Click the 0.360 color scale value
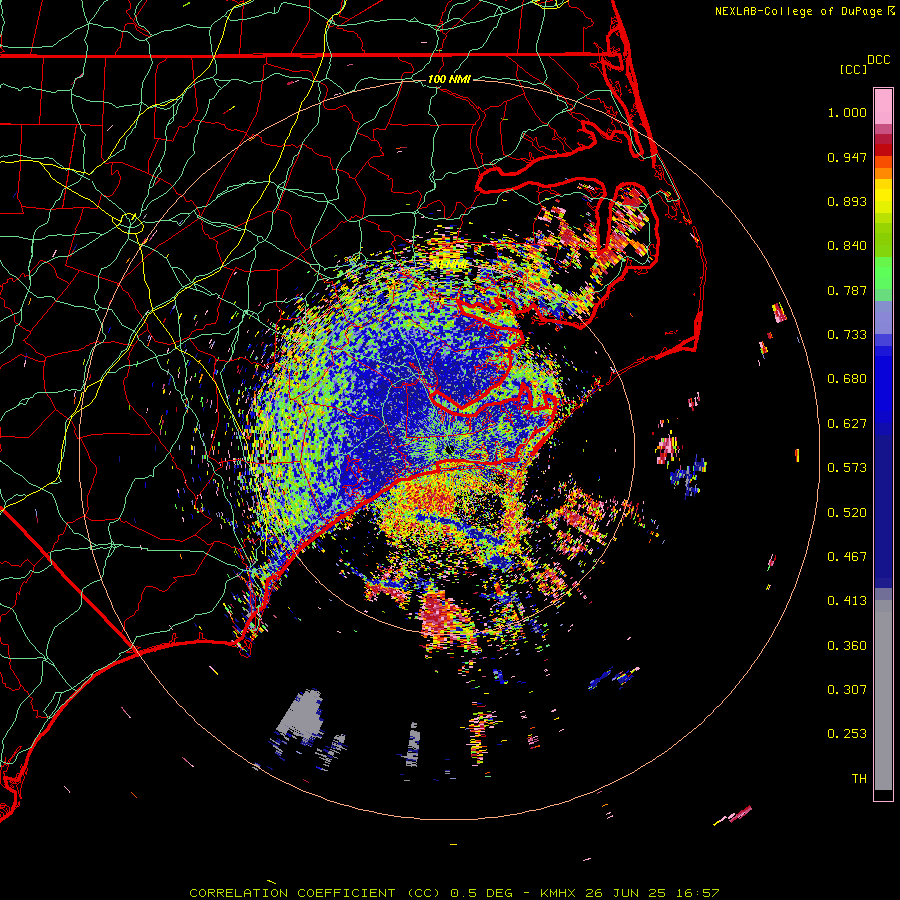The image size is (900, 900). coord(847,646)
